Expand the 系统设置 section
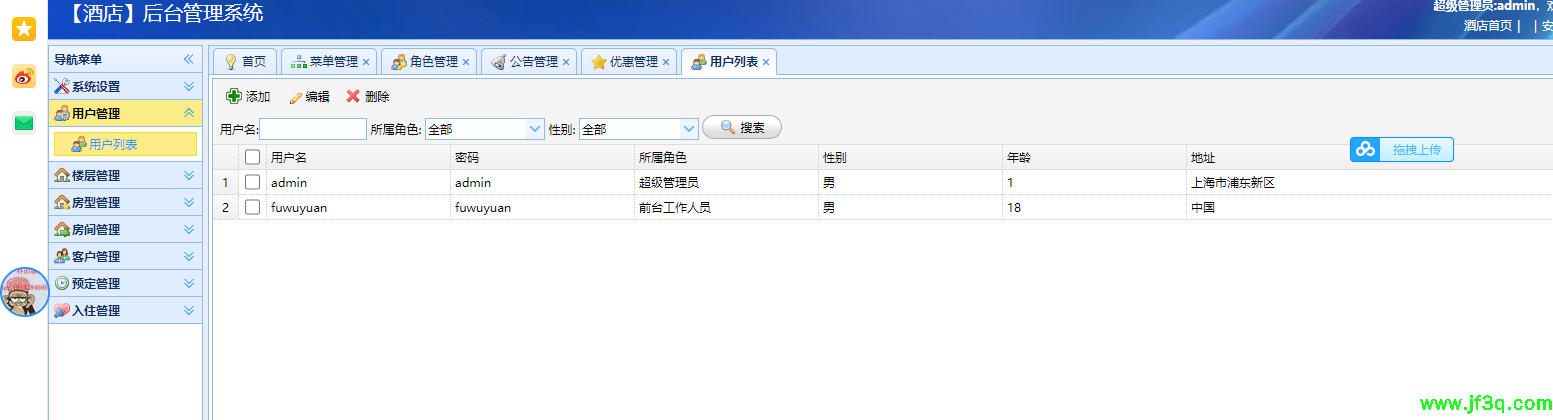This screenshot has width=1553, height=420. 188,86
